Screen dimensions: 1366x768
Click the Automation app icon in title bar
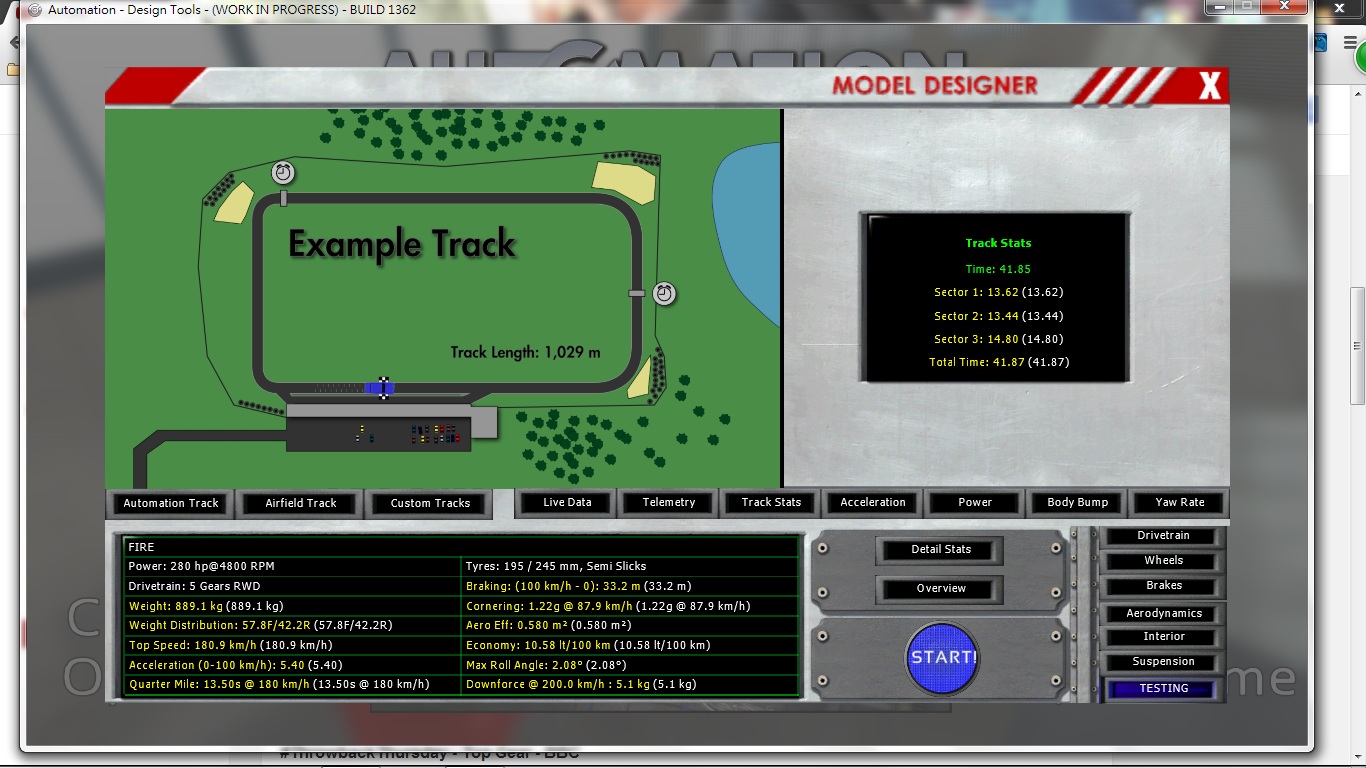click(35, 10)
